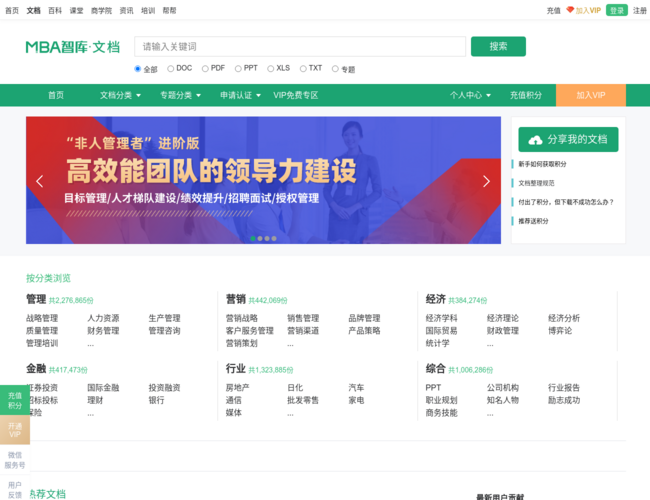Click the 管理 category heading
650x500 pixels.
pyautogui.click(x=36, y=299)
